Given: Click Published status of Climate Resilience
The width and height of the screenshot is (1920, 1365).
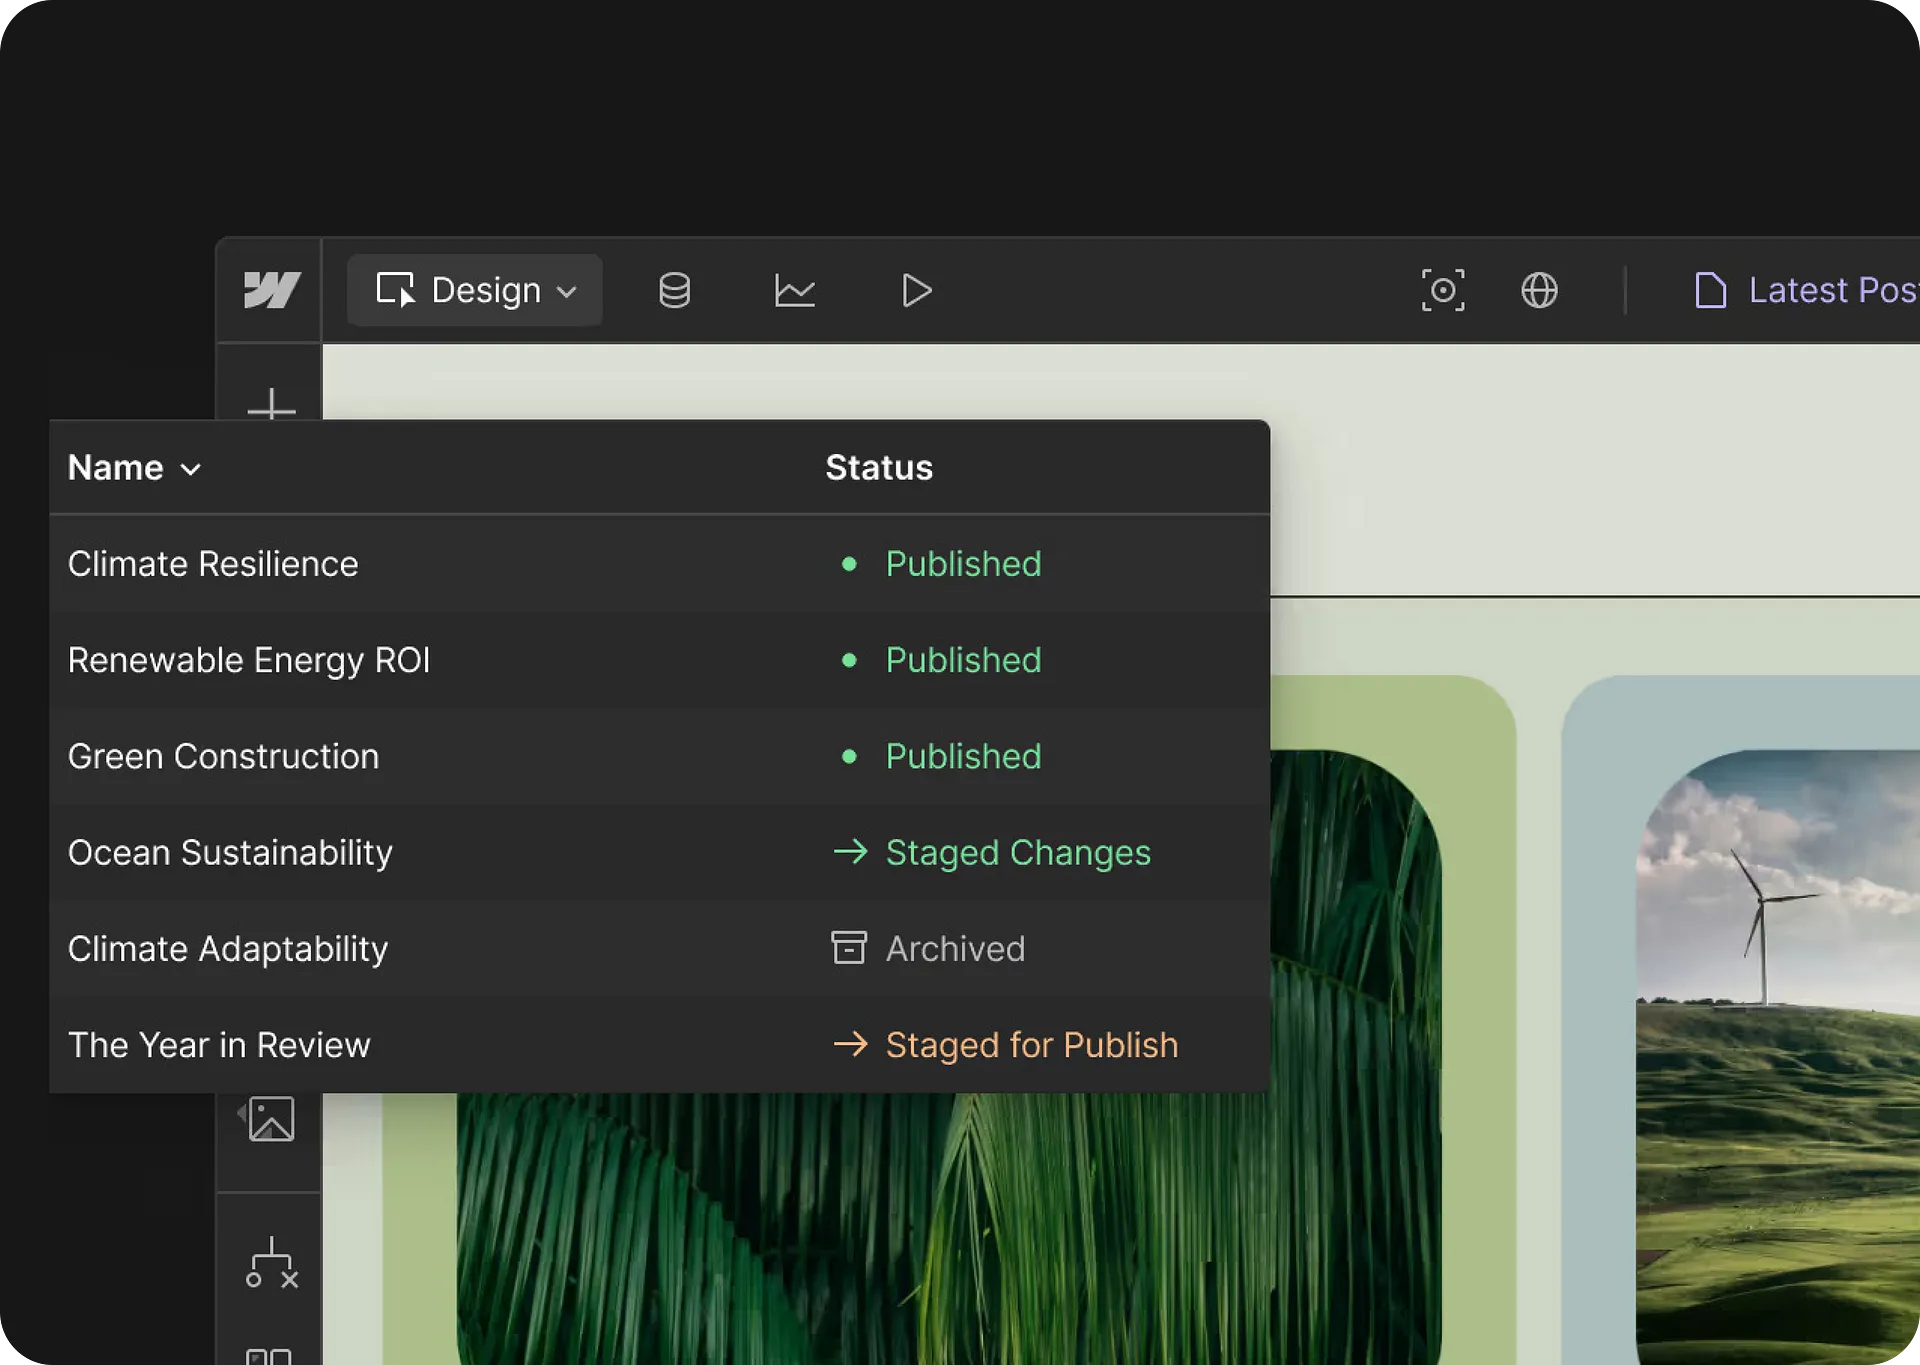Looking at the screenshot, I should [x=963, y=564].
